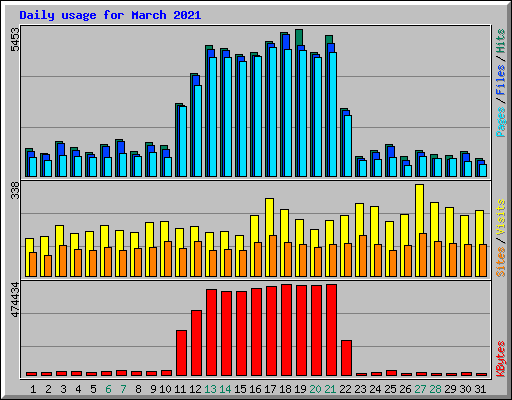Select the cyan pages bar for day 12
This screenshot has height=400, width=512.
coord(198,131)
